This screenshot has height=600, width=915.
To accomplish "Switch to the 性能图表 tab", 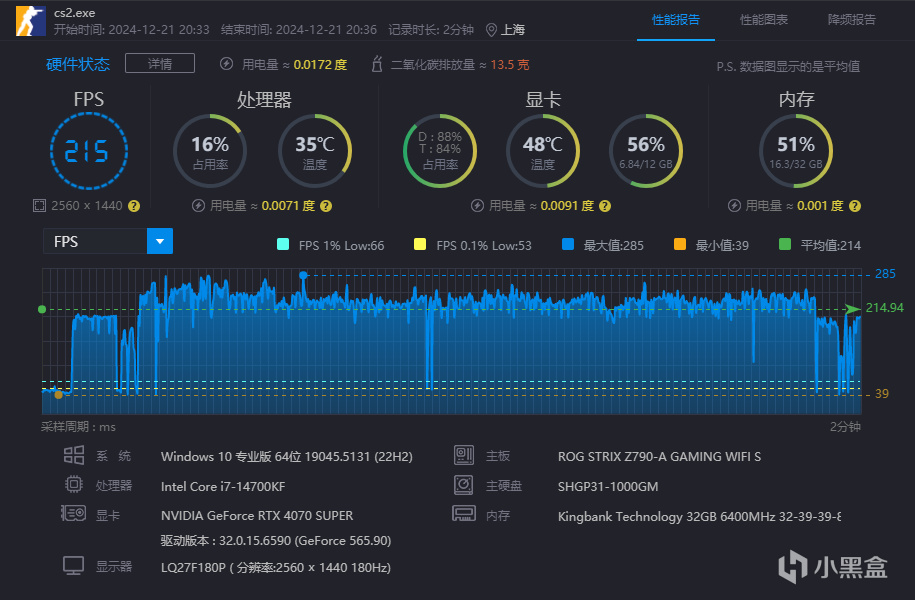I will [x=764, y=20].
